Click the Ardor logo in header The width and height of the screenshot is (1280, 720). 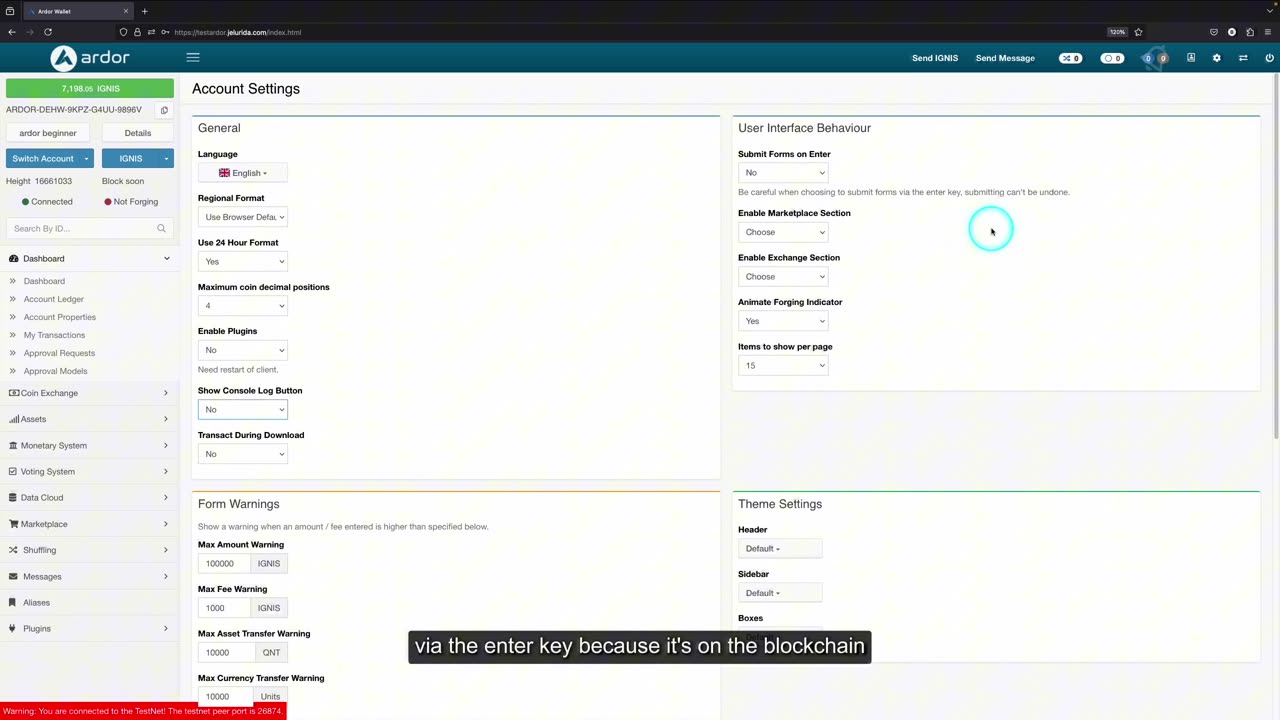[90, 58]
